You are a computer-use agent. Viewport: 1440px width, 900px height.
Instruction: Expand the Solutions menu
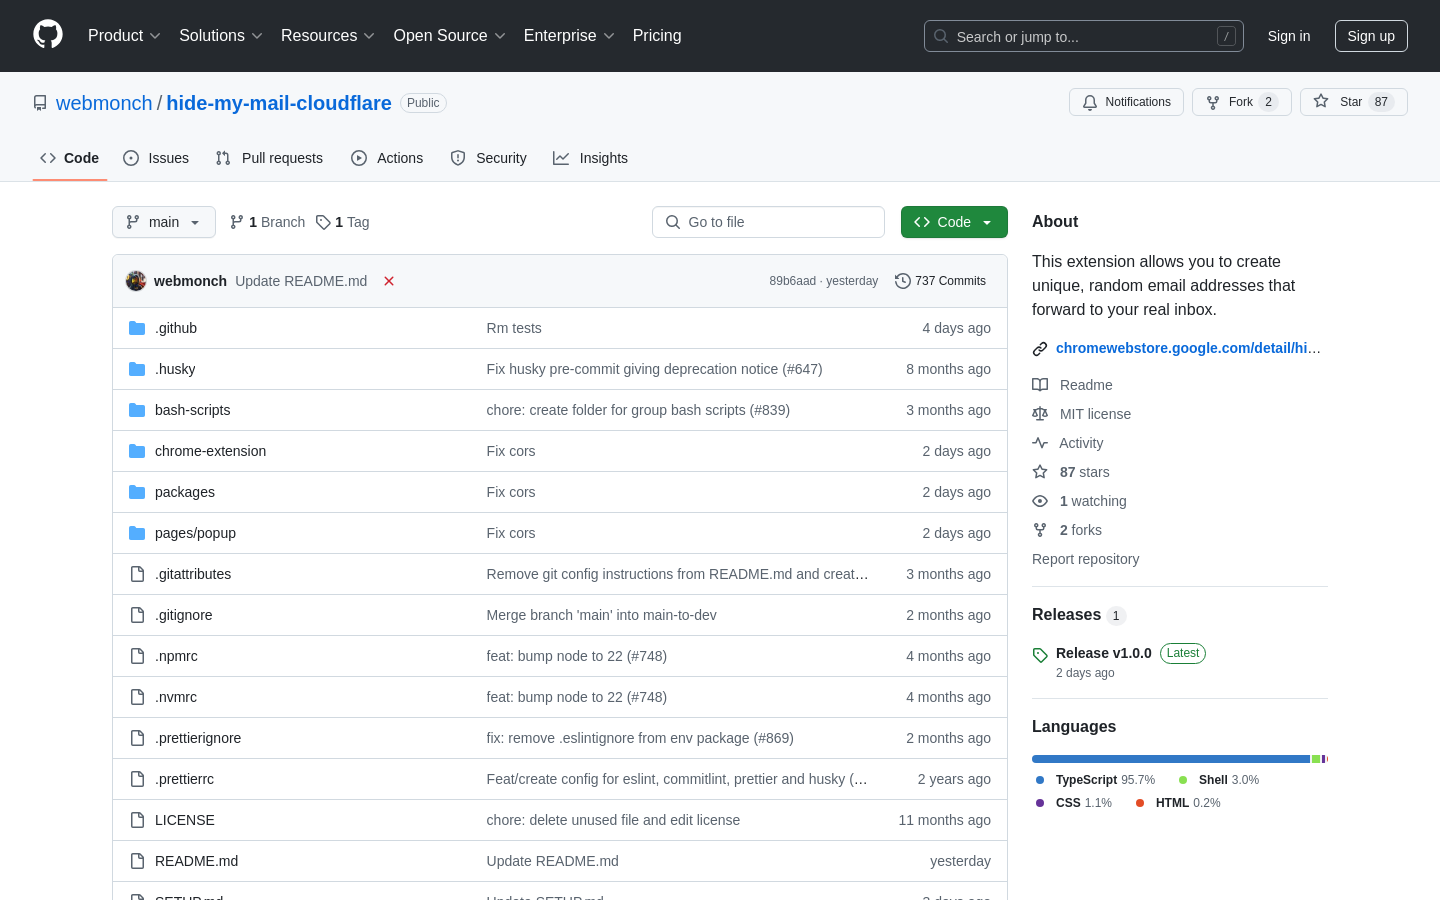click(221, 35)
